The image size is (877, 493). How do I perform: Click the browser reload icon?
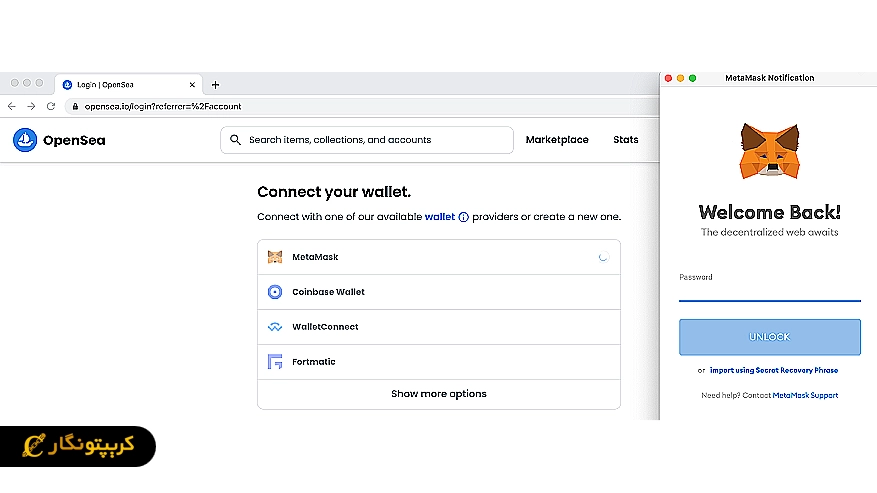(x=51, y=106)
